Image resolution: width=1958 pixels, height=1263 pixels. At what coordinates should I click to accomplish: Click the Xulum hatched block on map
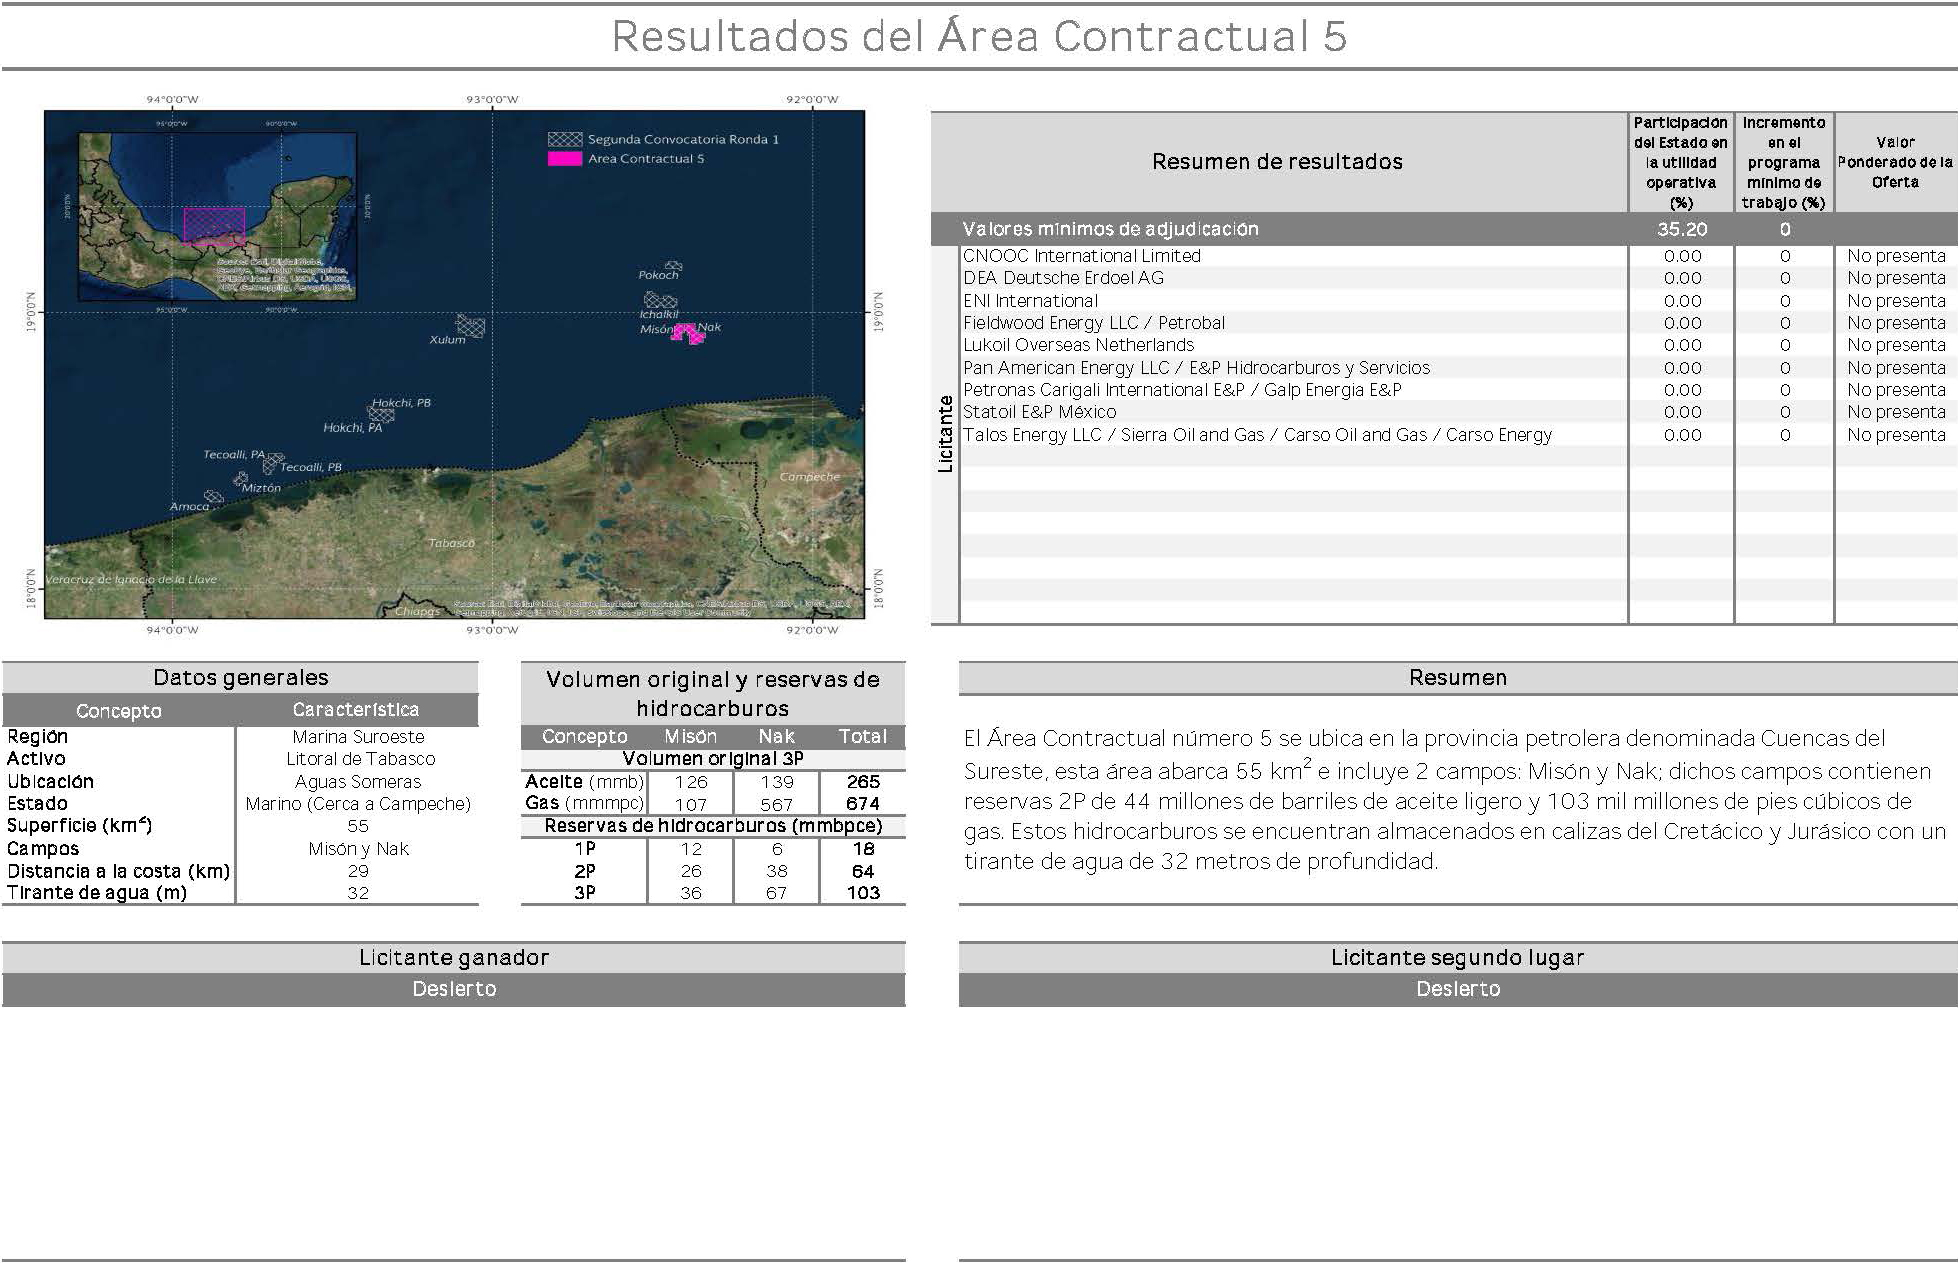coord(471,326)
